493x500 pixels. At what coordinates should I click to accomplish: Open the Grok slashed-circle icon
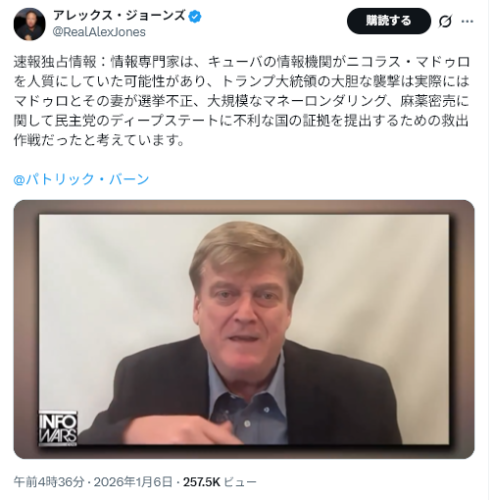445,21
